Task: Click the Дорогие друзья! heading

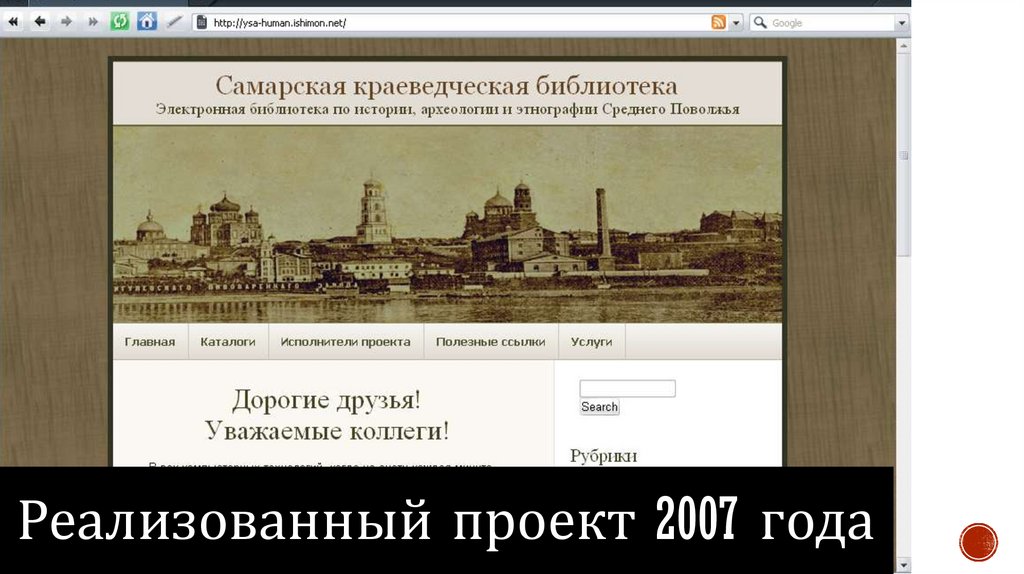Action: tap(327, 400)
